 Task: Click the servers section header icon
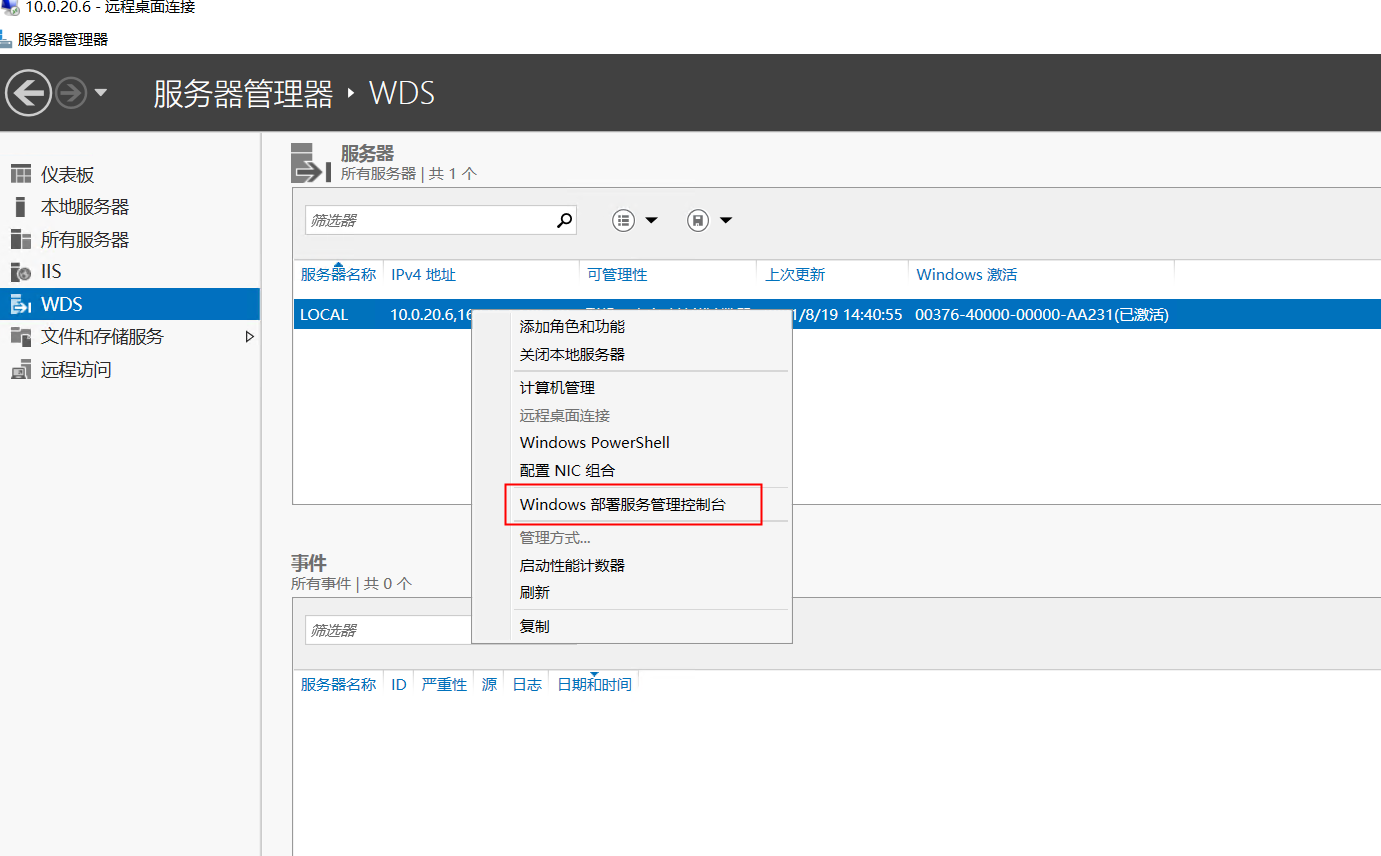coord(310,162)
